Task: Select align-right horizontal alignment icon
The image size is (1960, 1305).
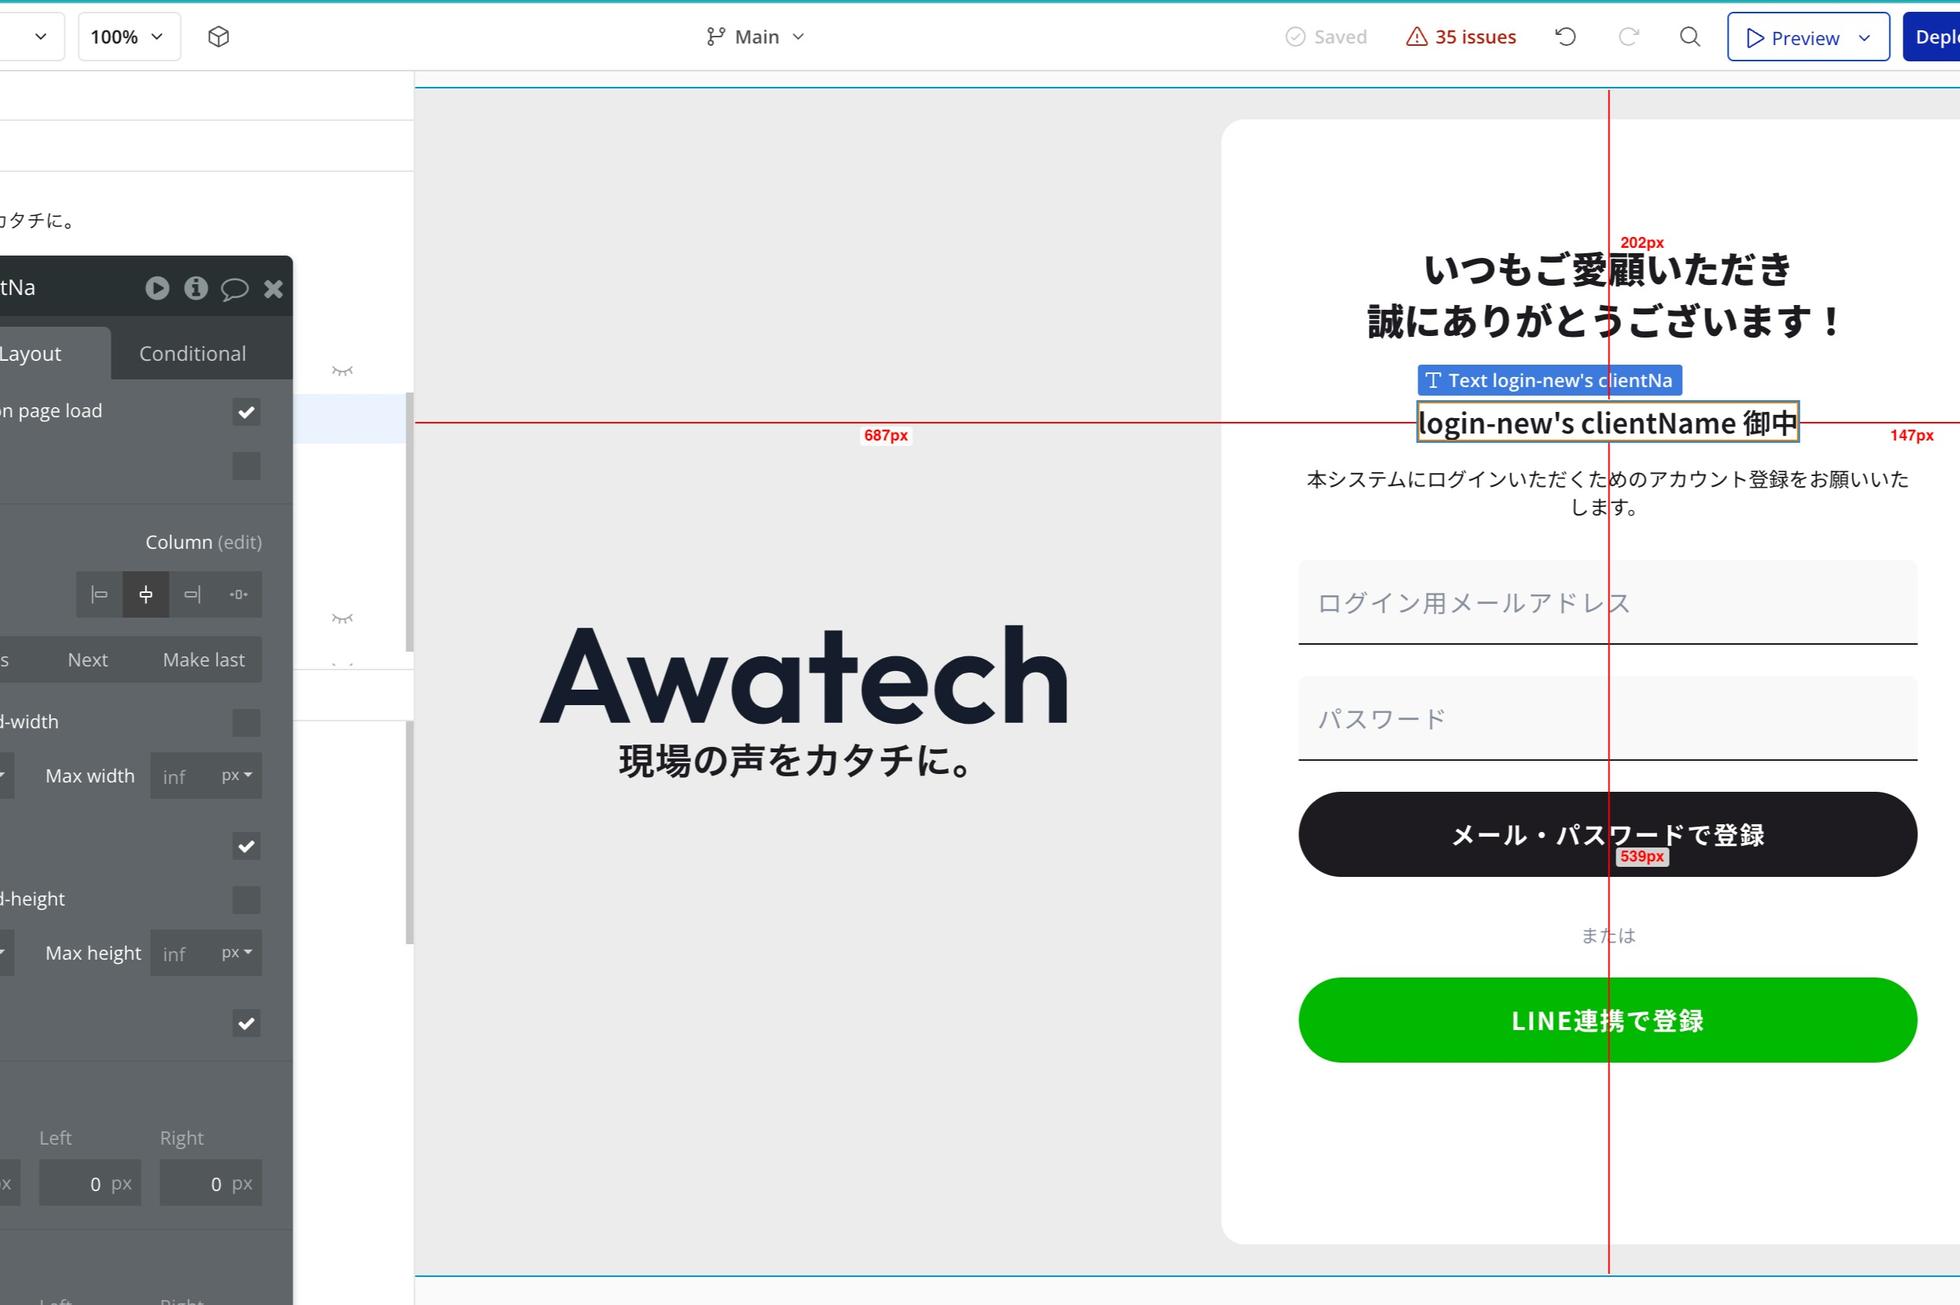Action: pos(192,594)
